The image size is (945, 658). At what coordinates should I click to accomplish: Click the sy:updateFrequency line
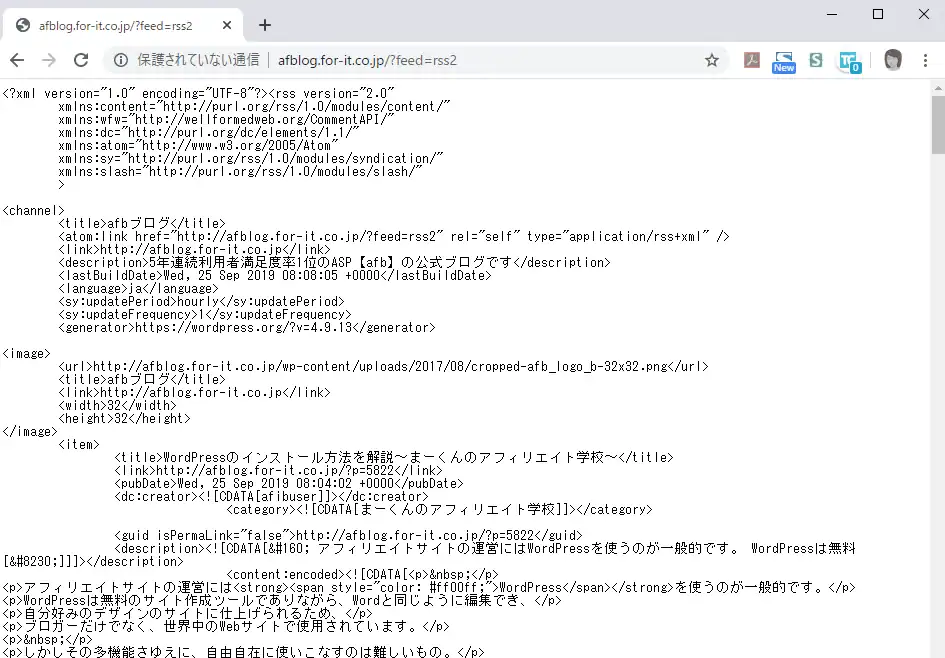point(205,315)
